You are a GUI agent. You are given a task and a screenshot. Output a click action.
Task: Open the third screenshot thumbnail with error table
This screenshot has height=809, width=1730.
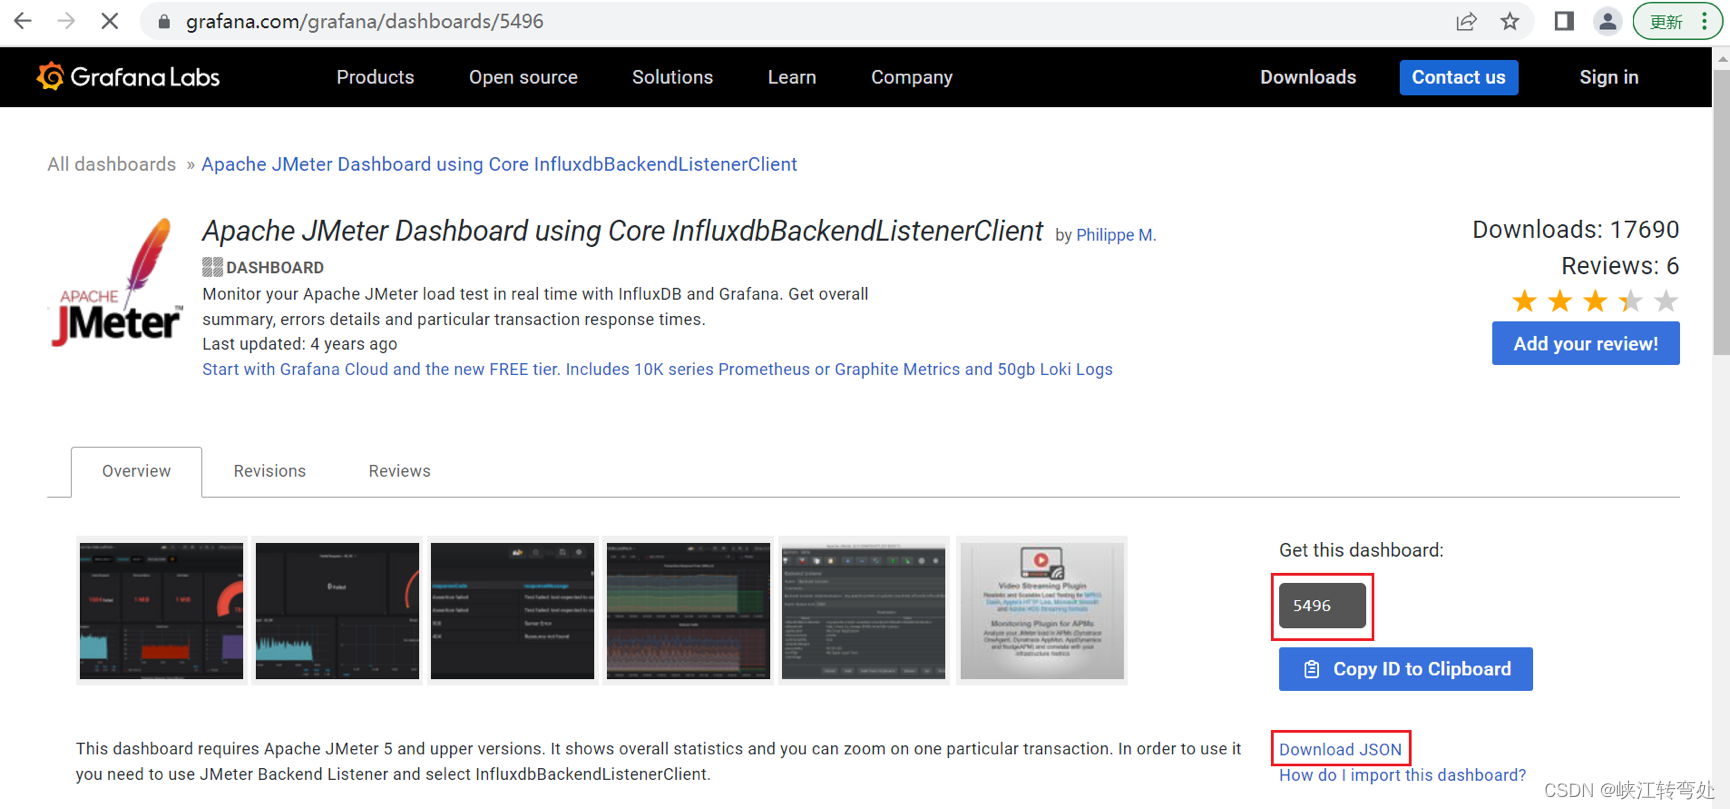click(512, 610)
